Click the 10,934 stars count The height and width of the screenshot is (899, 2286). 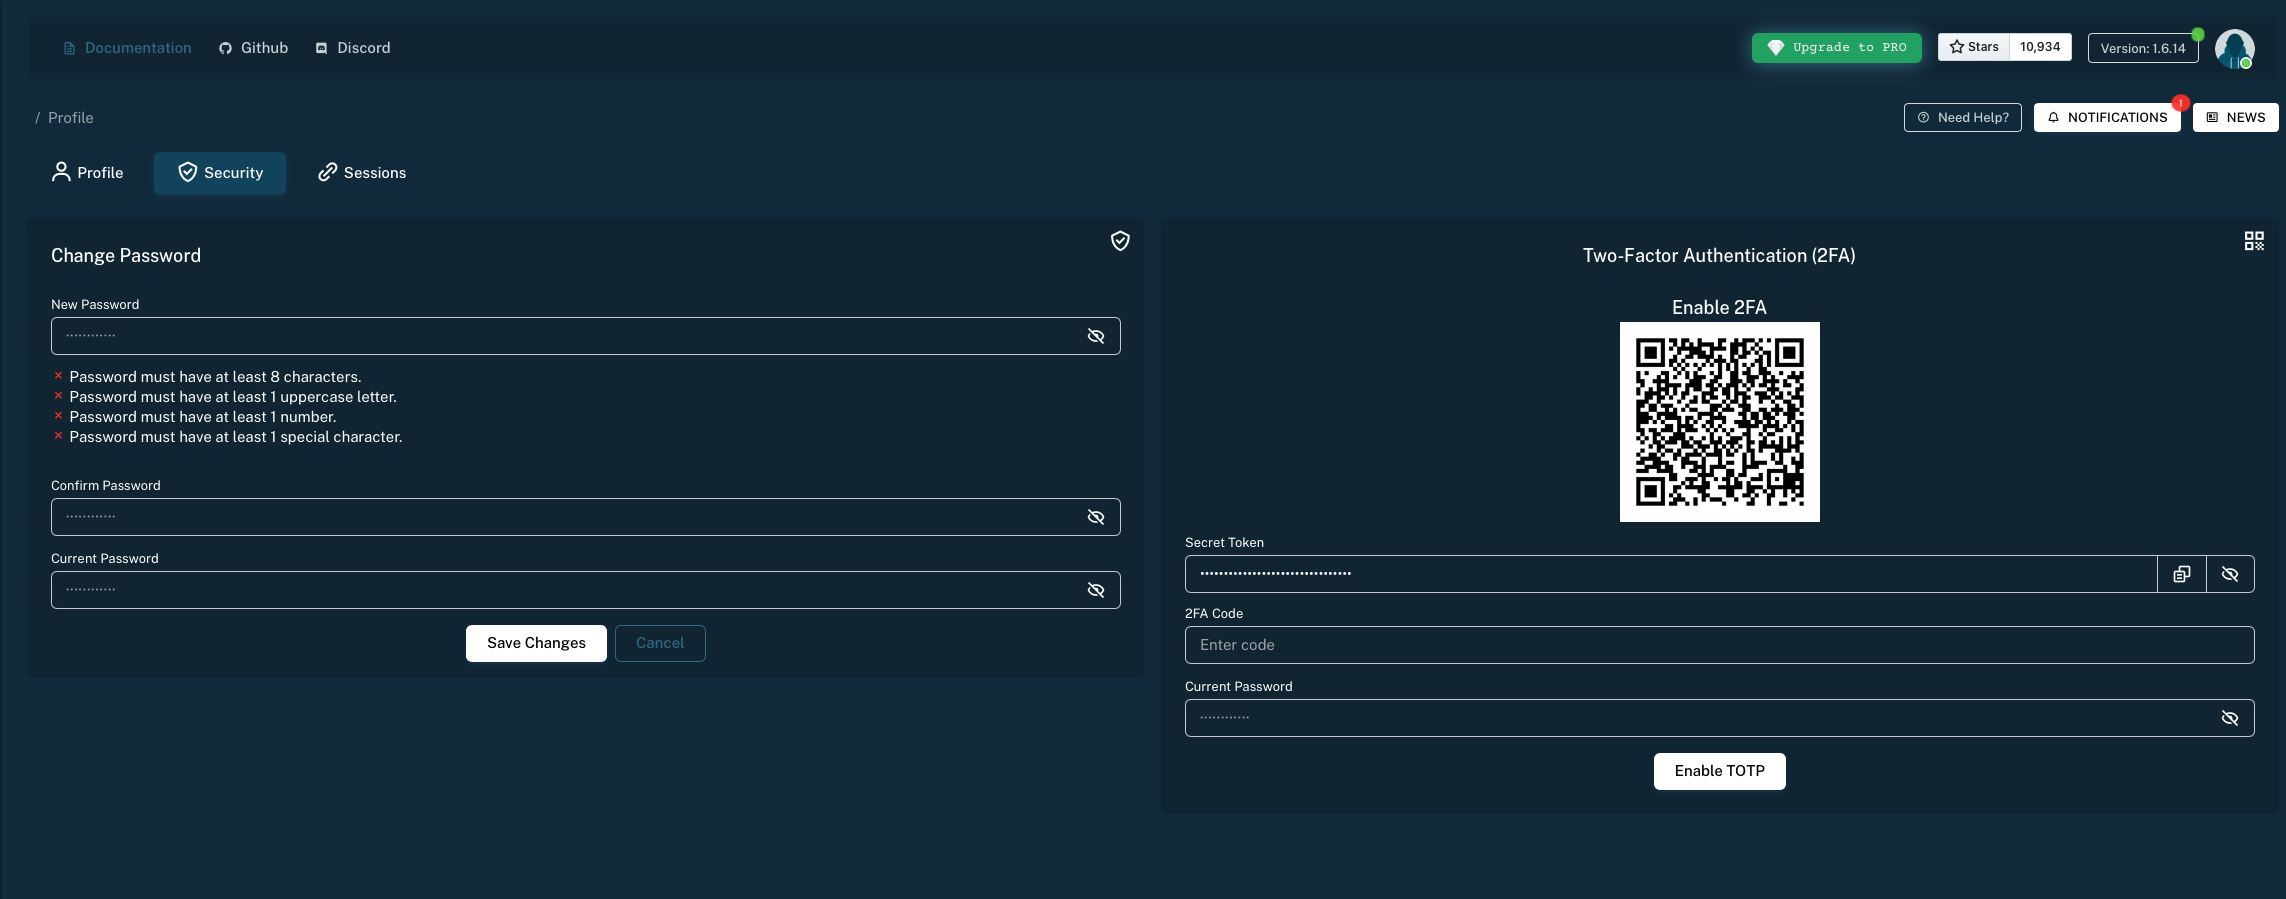pyautogui.click(x=2040, y=47)
